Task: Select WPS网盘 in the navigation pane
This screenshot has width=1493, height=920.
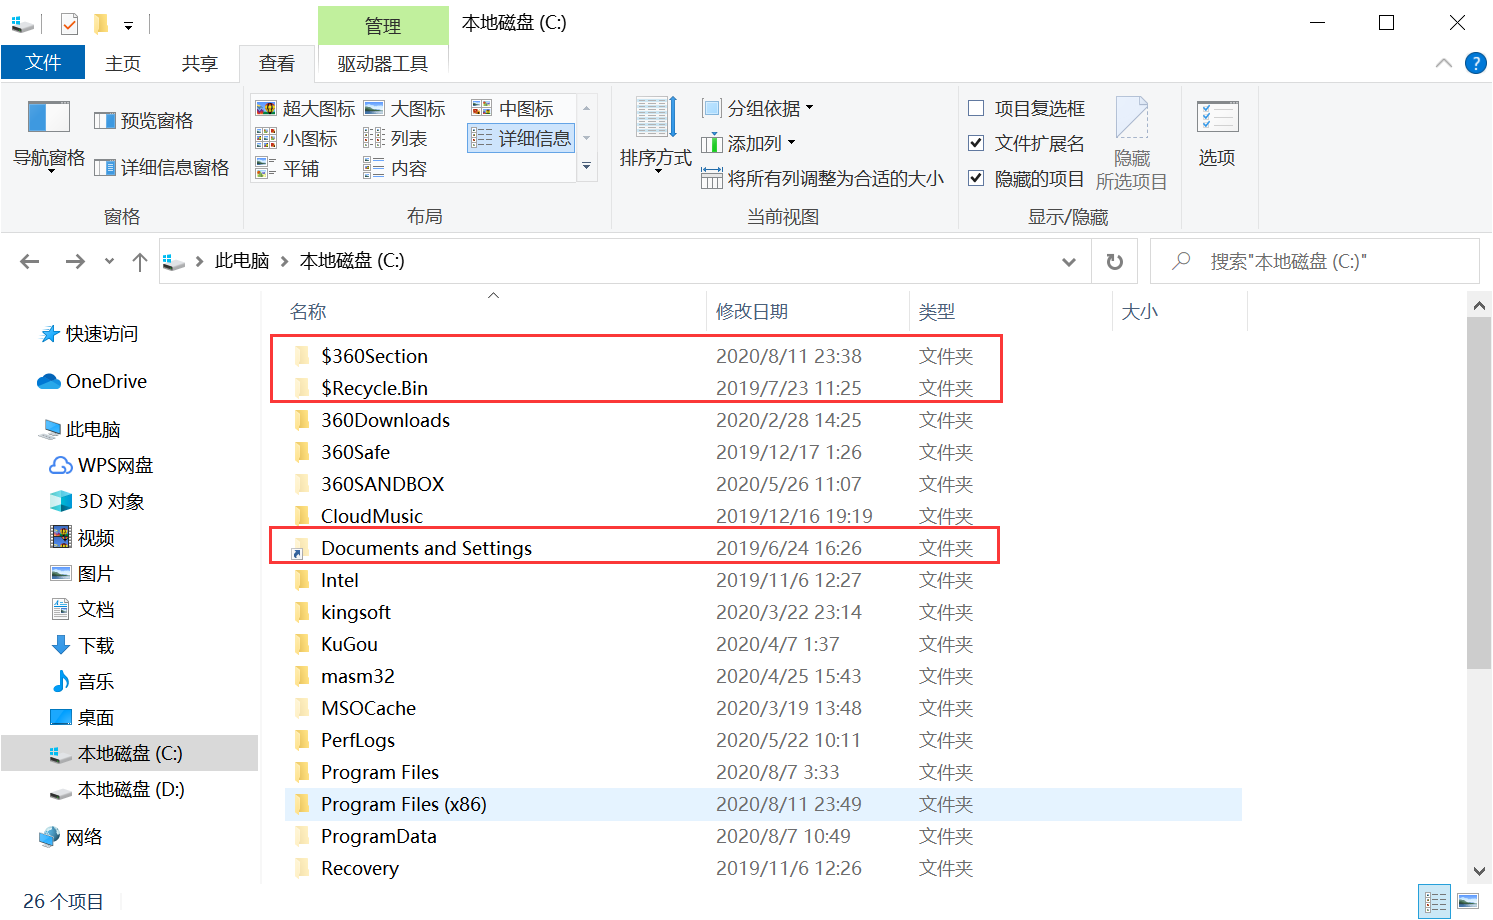Action: point(103,465)
